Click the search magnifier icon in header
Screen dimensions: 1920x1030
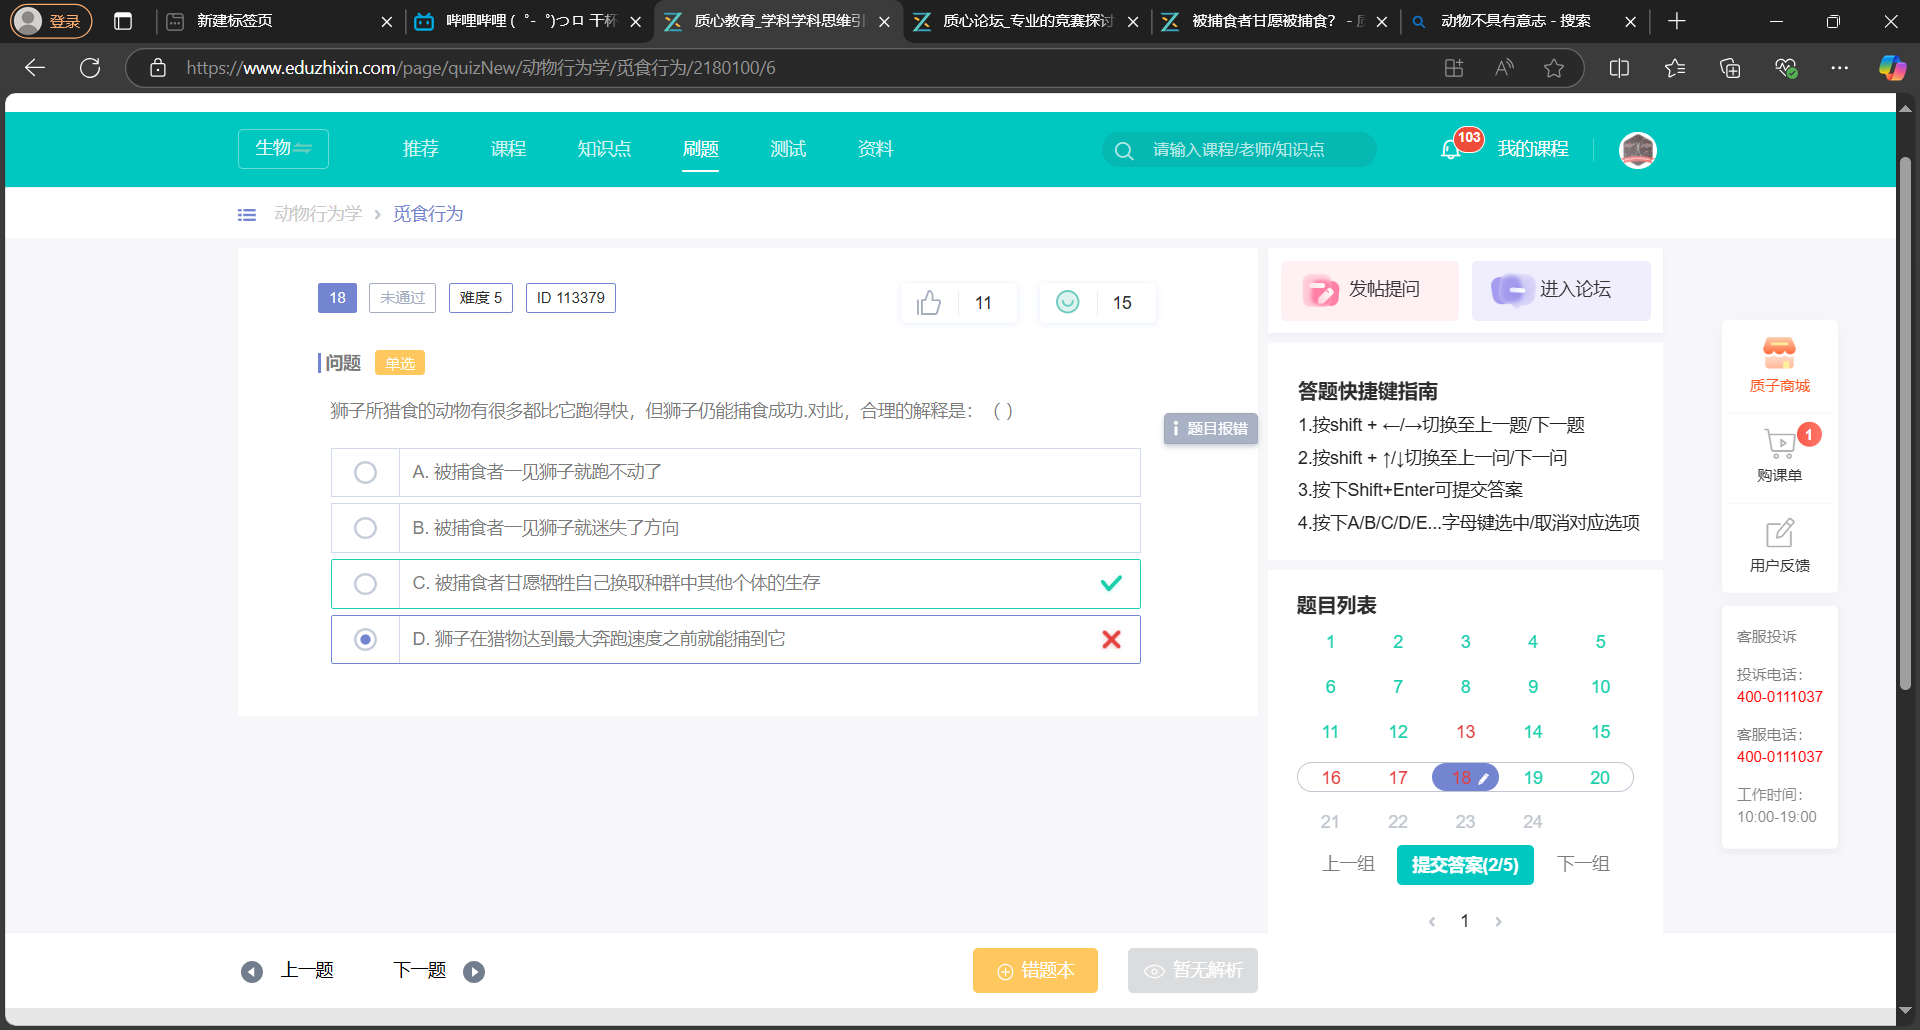tap(1124, 150)
